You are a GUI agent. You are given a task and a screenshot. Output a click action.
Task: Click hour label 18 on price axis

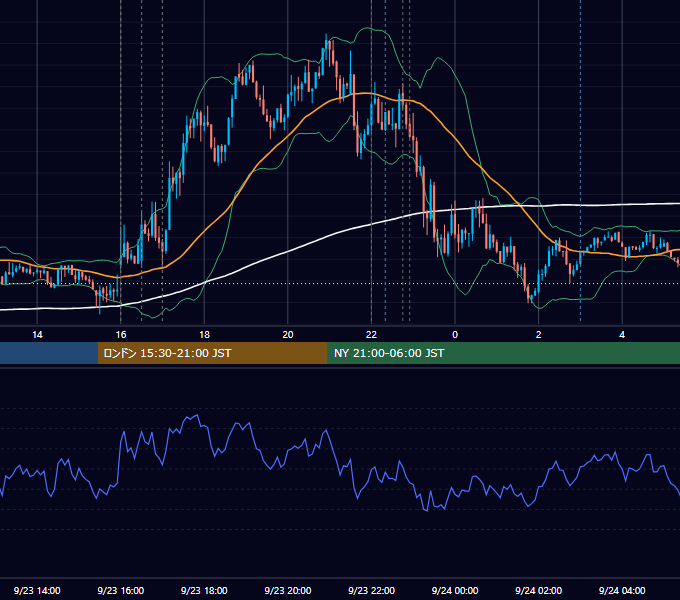pos(204,335)
